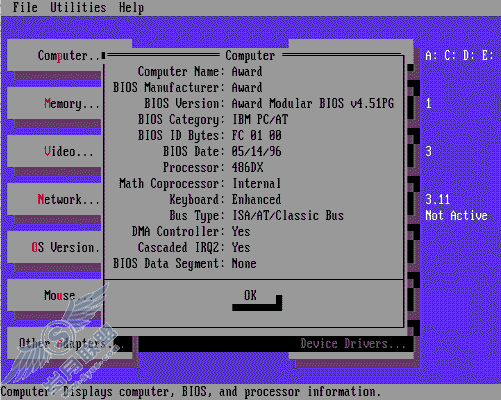The height and width of the screenshot is (400, 501).
Task: Click the Award Modular BIOS version value
Action: pos(313,103)
